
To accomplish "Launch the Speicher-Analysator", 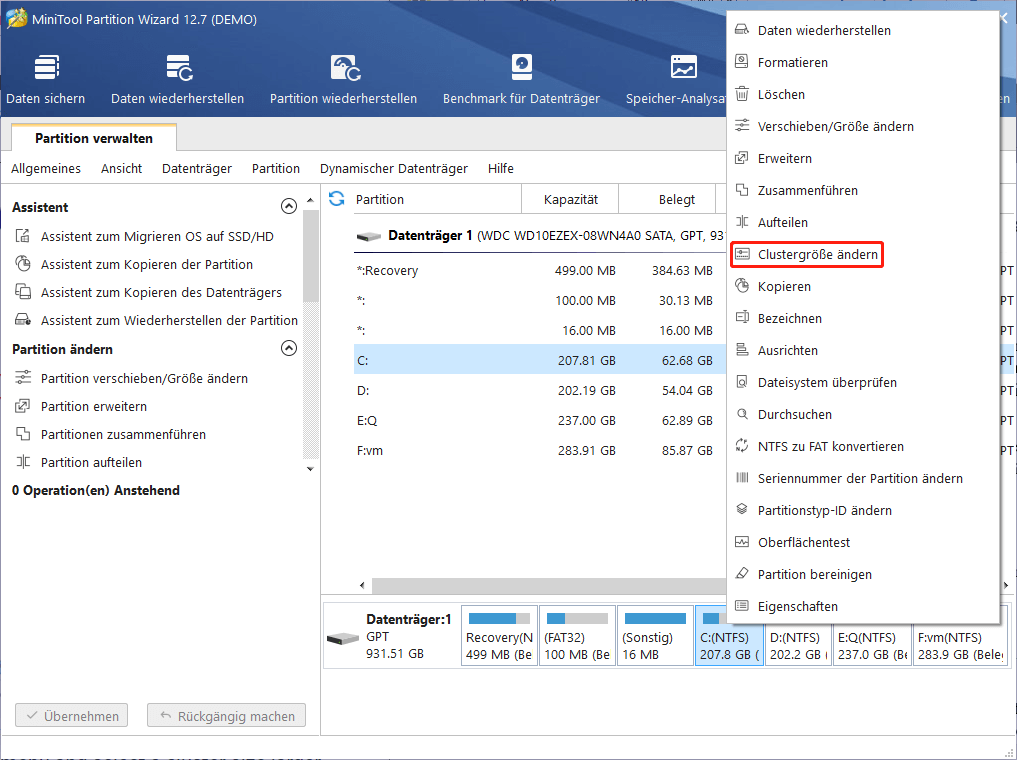I will [684, 75].
